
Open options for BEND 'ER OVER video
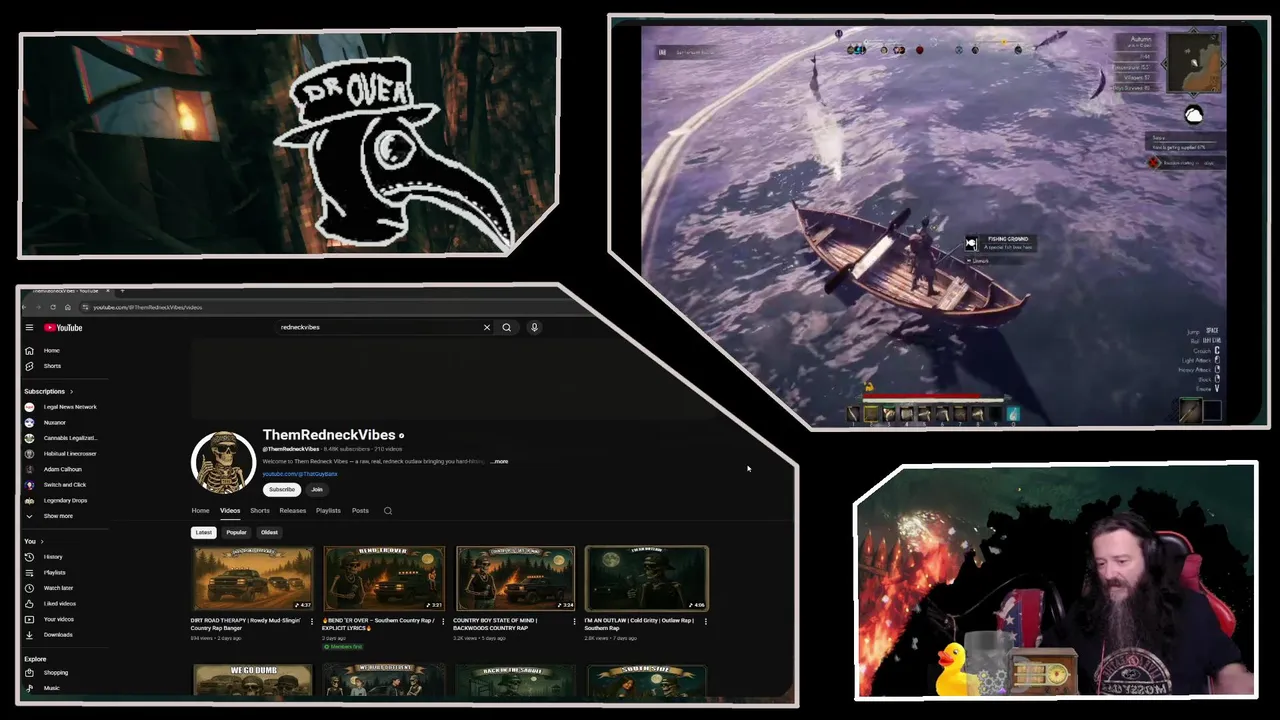click(443, 621)
